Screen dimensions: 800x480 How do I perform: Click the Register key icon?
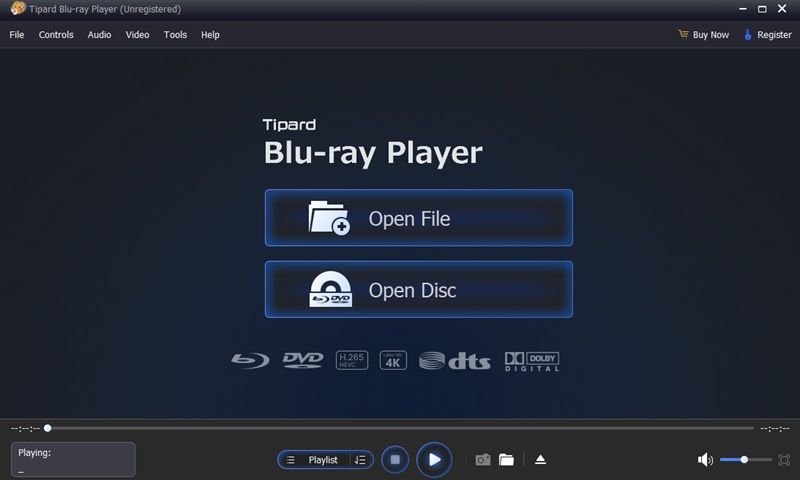pyautogui.click(x=747, y=35)
